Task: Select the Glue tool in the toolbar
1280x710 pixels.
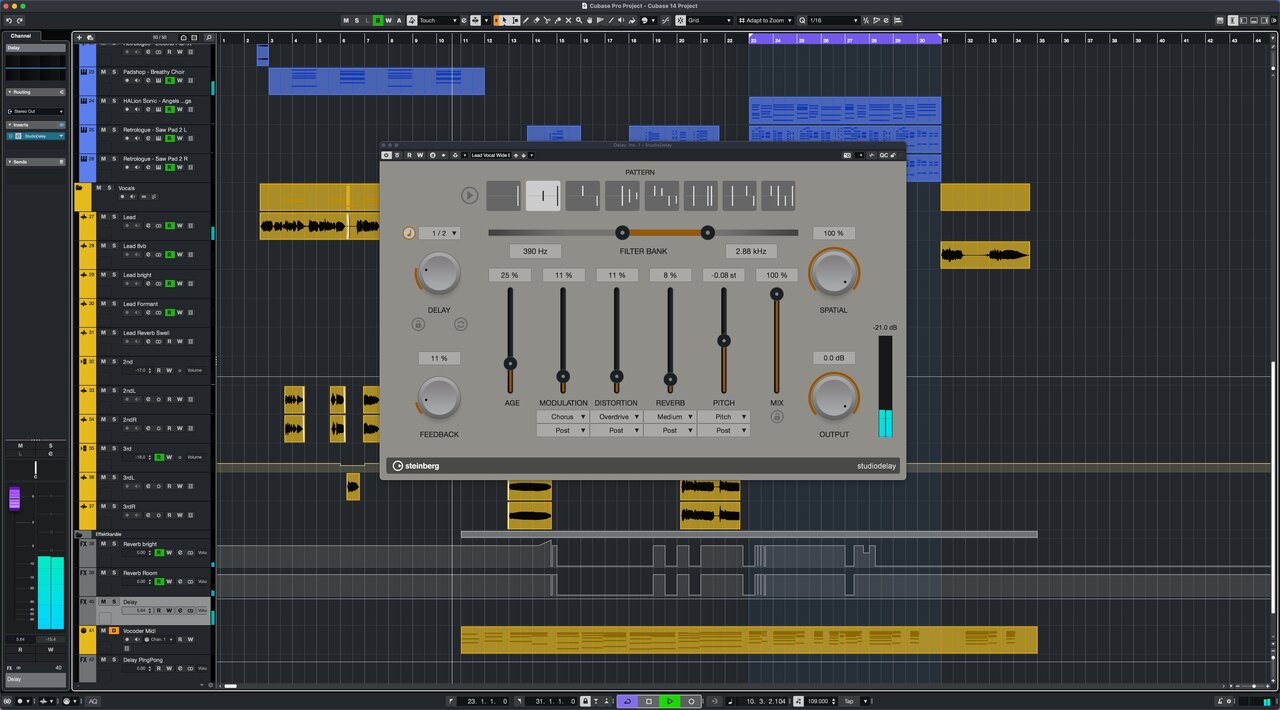Action: (x=559, y=20)
